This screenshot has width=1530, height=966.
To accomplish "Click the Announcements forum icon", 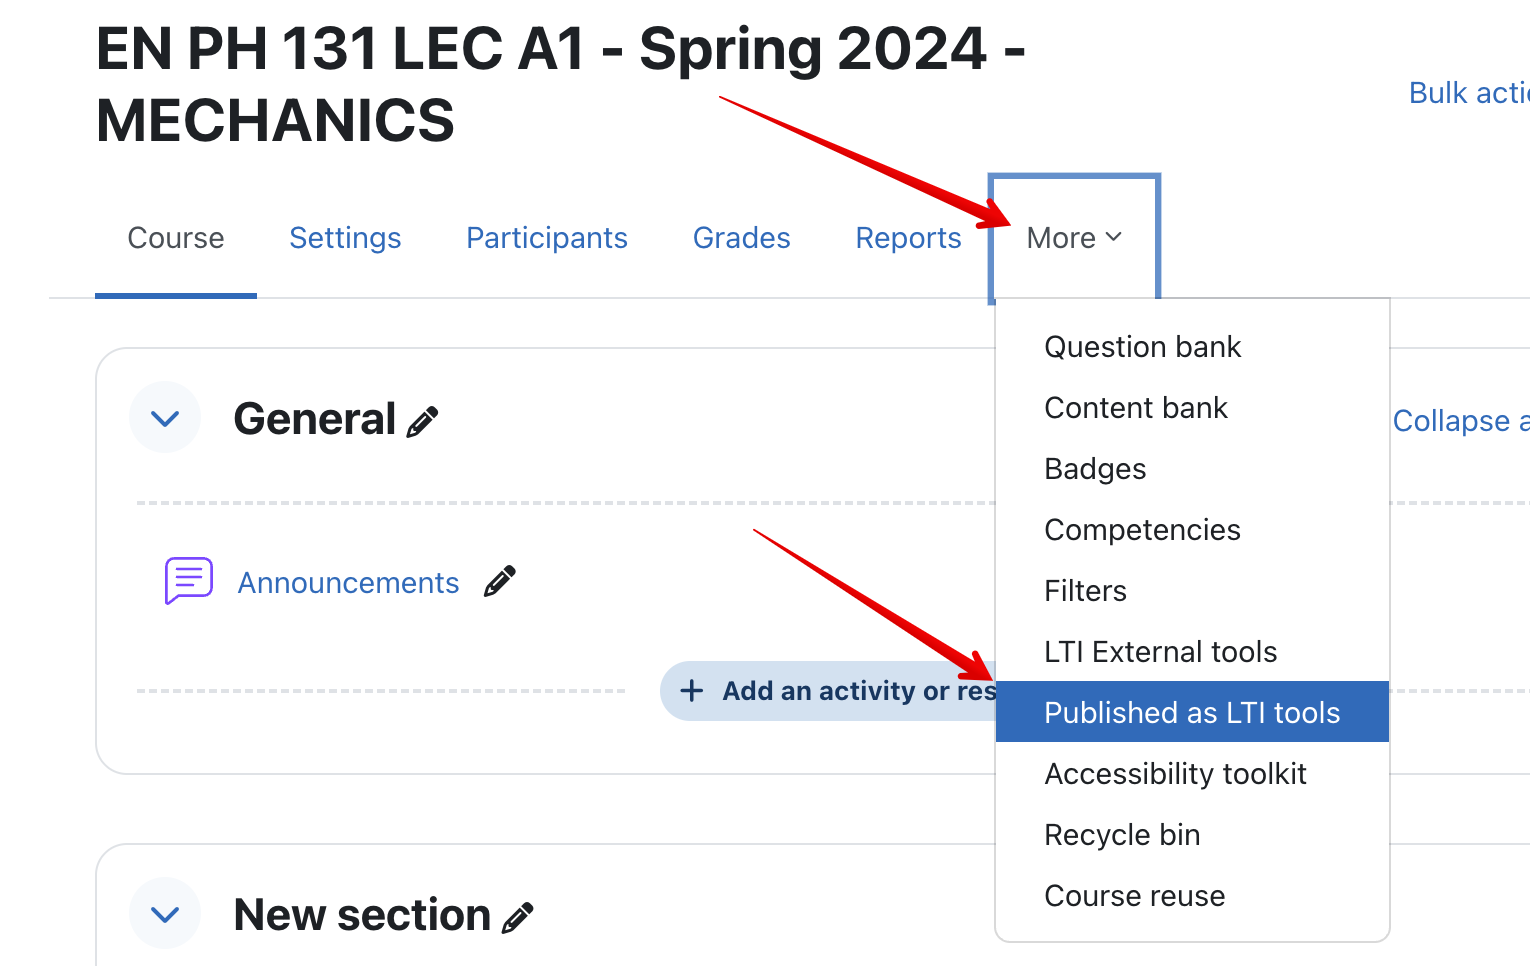I will tap(188, 581).
